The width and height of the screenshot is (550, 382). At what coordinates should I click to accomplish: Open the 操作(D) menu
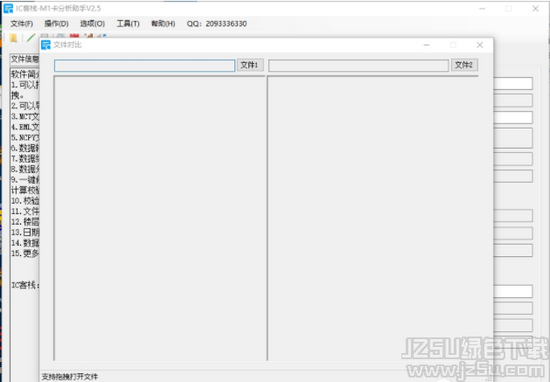click(56, 24)
